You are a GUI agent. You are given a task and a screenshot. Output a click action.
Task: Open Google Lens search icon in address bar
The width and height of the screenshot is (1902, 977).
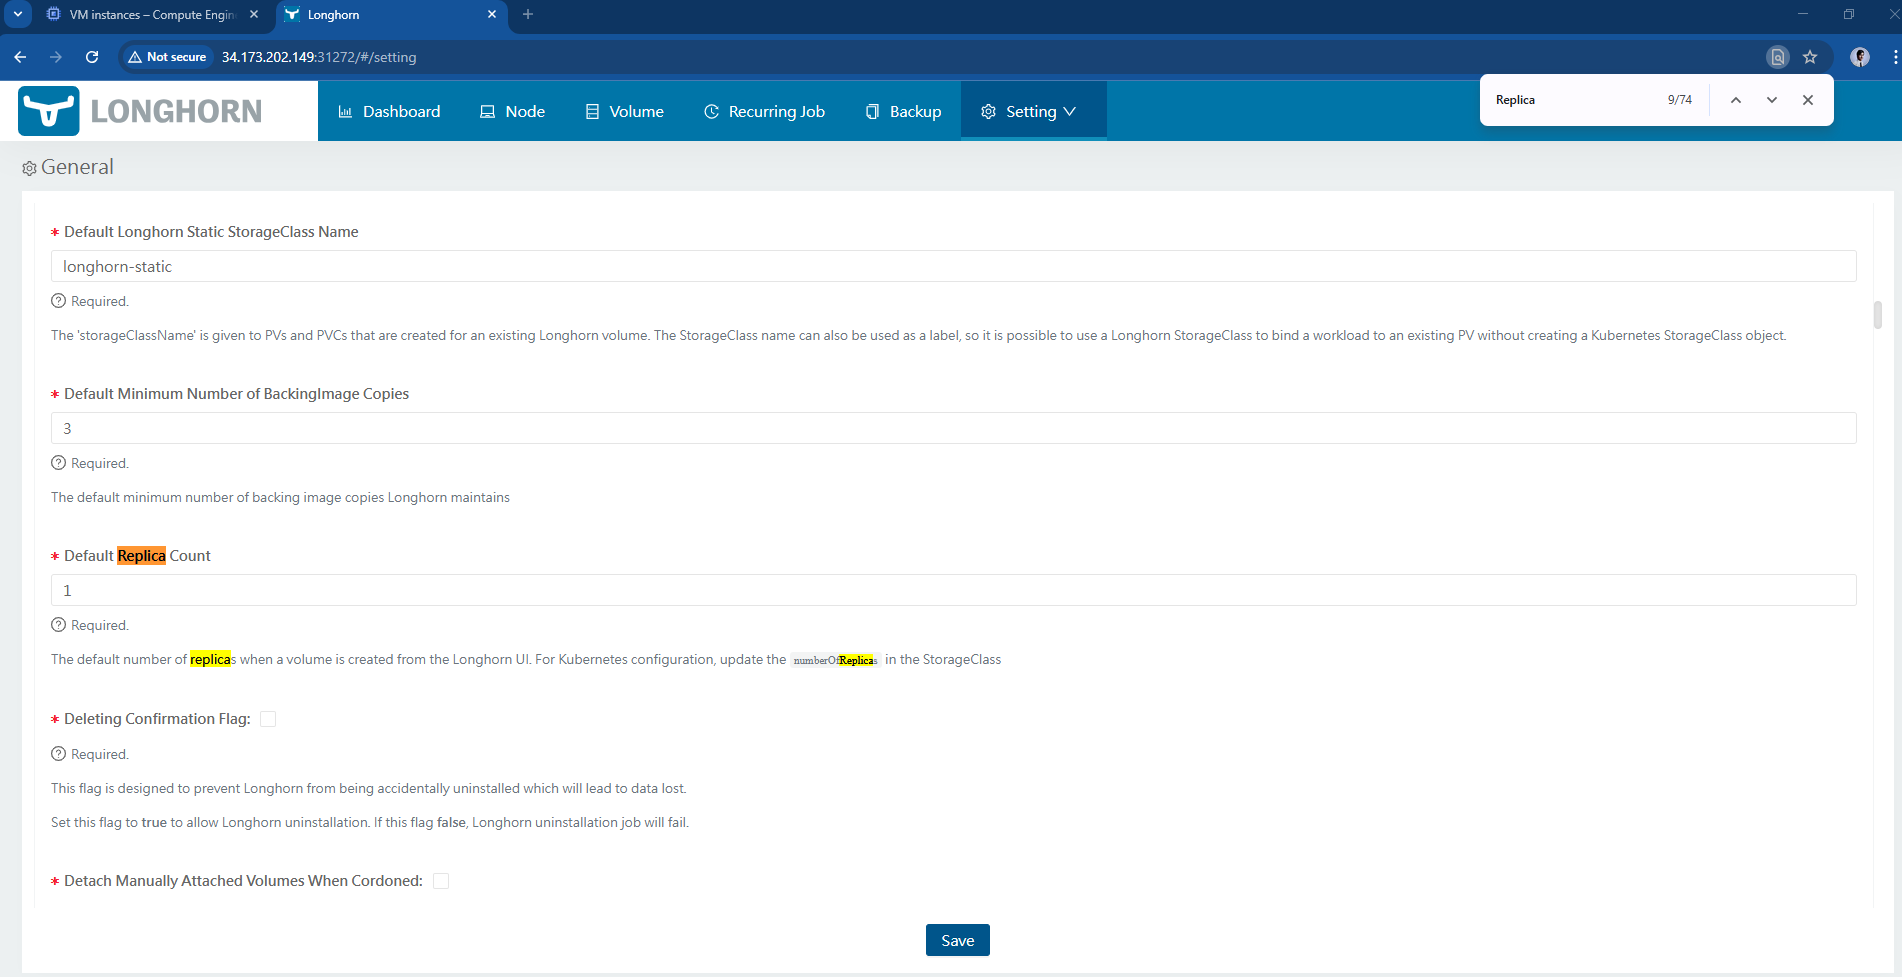[x=1778, y=57]
